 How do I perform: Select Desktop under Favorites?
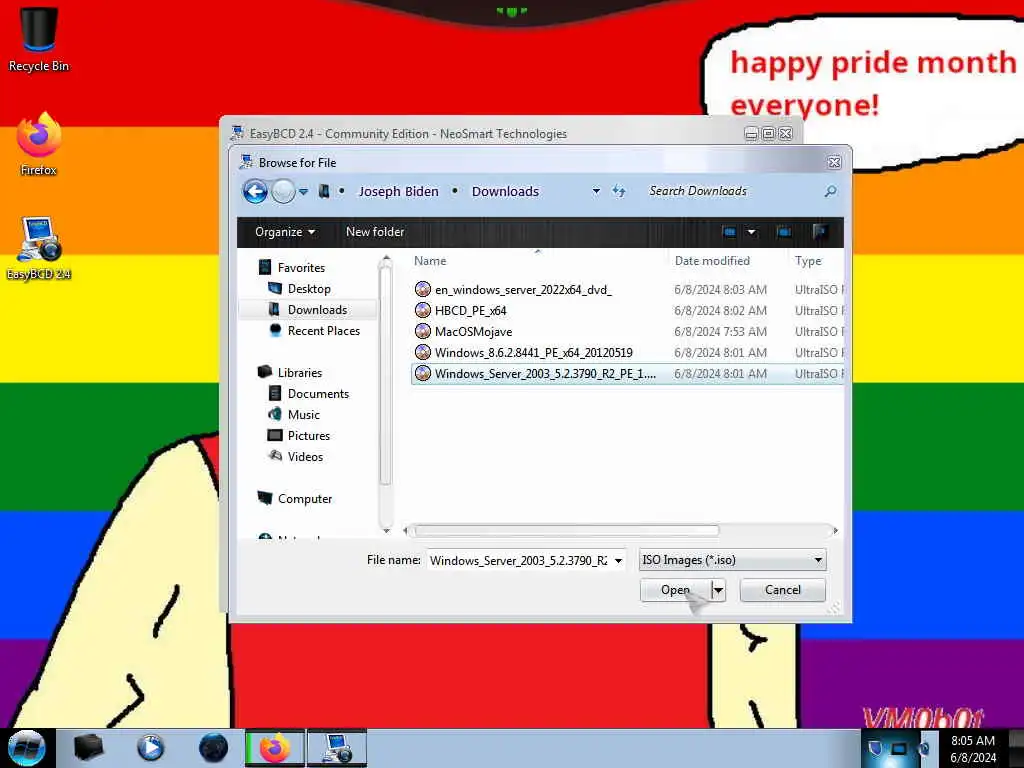(x=308, y=289)
